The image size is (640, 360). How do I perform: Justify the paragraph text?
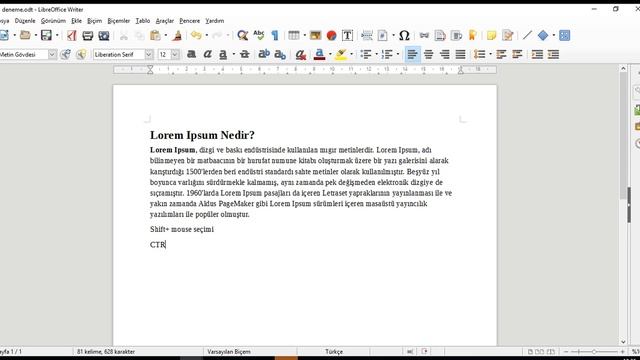(460, 54)
